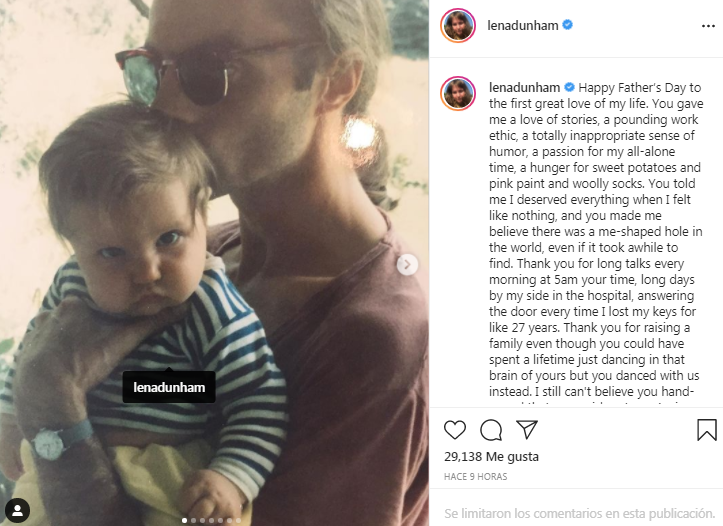The width and height of the screenshot is (723, 526).
Task: Share post with paper plane icon
Action: pyautogui.click(x=527, y=430)
